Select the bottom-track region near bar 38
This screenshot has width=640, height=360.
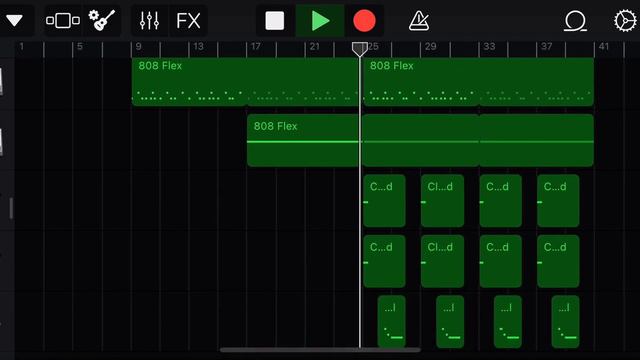tap(565, 322)
